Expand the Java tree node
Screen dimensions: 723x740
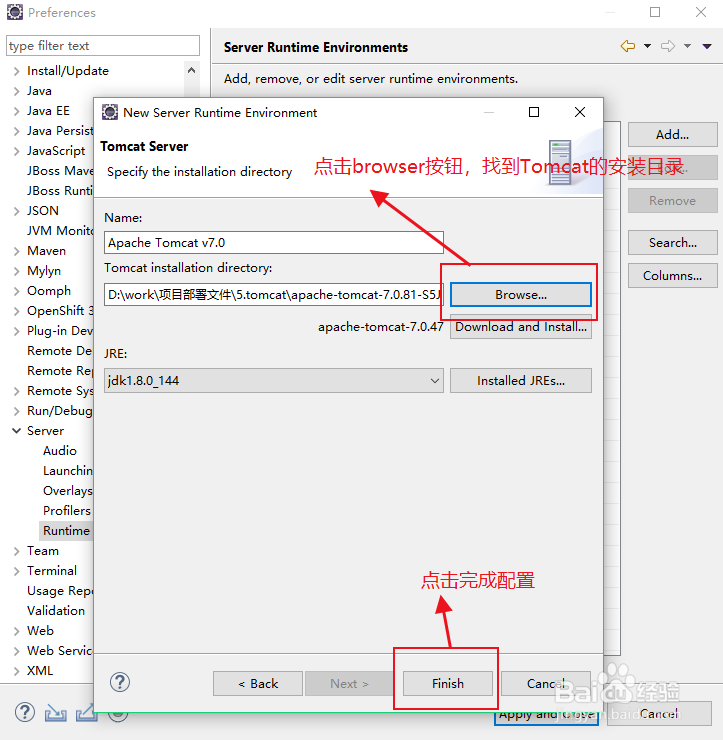[17, 91]
